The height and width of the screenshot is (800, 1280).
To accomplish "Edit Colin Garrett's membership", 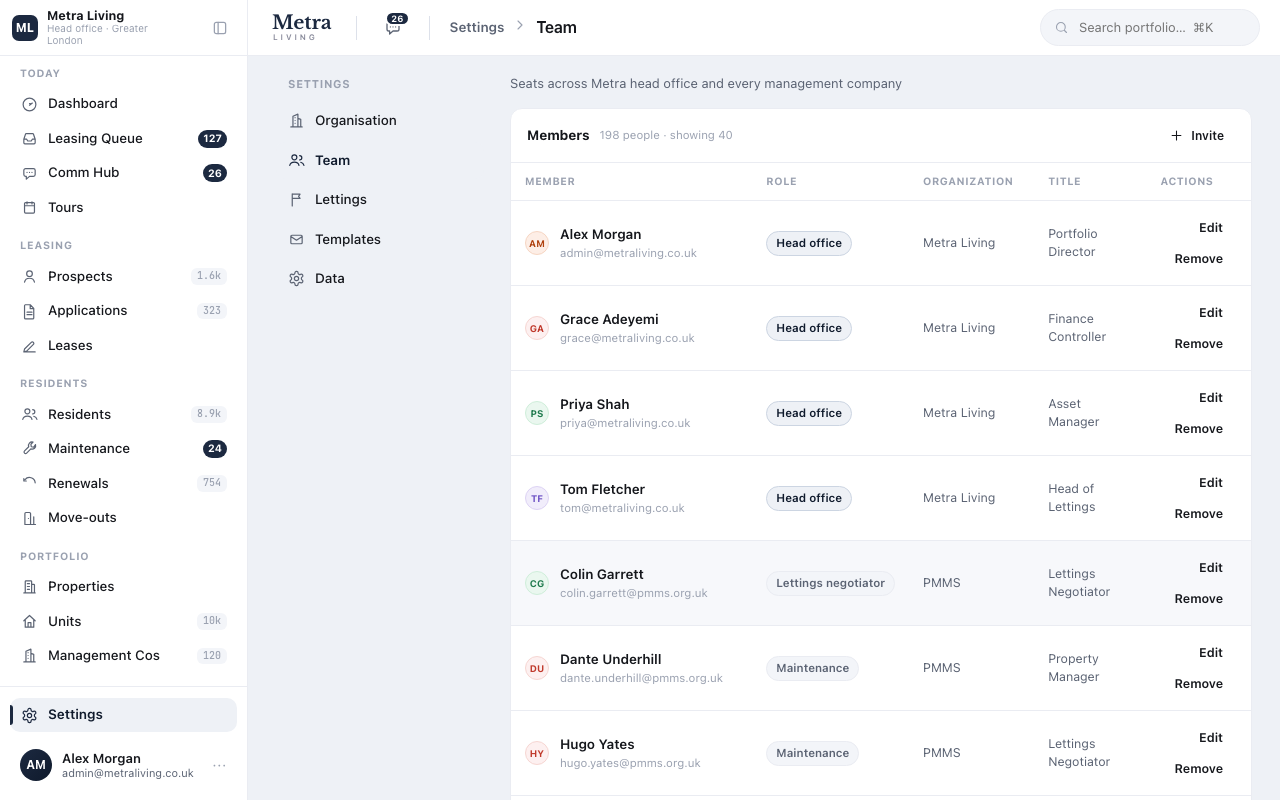I will click(x=1210, y=568).
